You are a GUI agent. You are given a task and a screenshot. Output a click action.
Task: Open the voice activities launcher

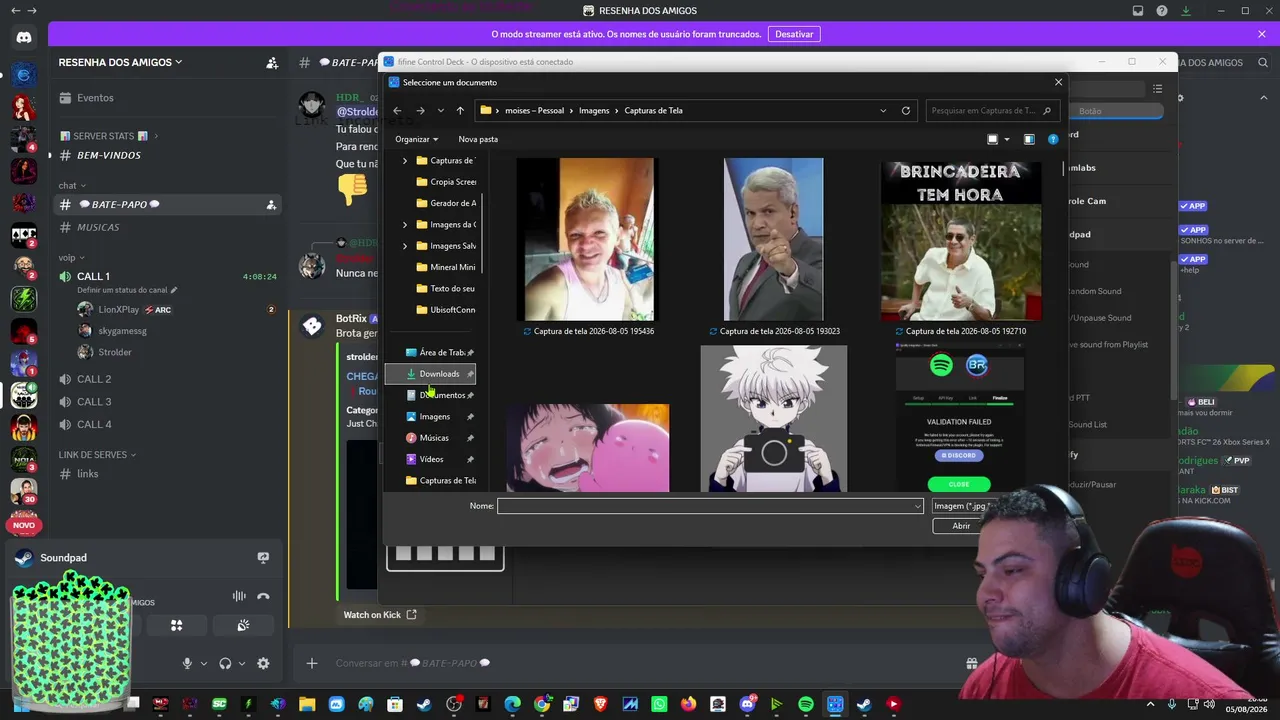177,626
